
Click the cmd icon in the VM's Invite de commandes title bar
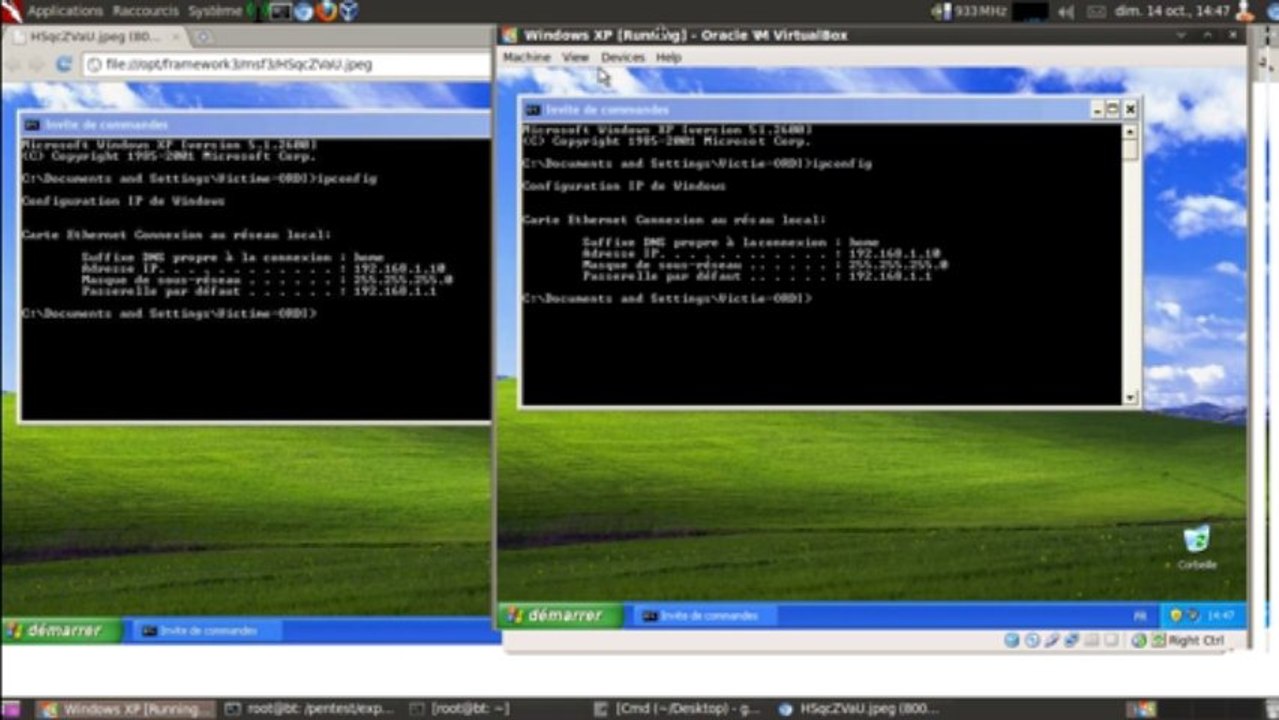533,109
